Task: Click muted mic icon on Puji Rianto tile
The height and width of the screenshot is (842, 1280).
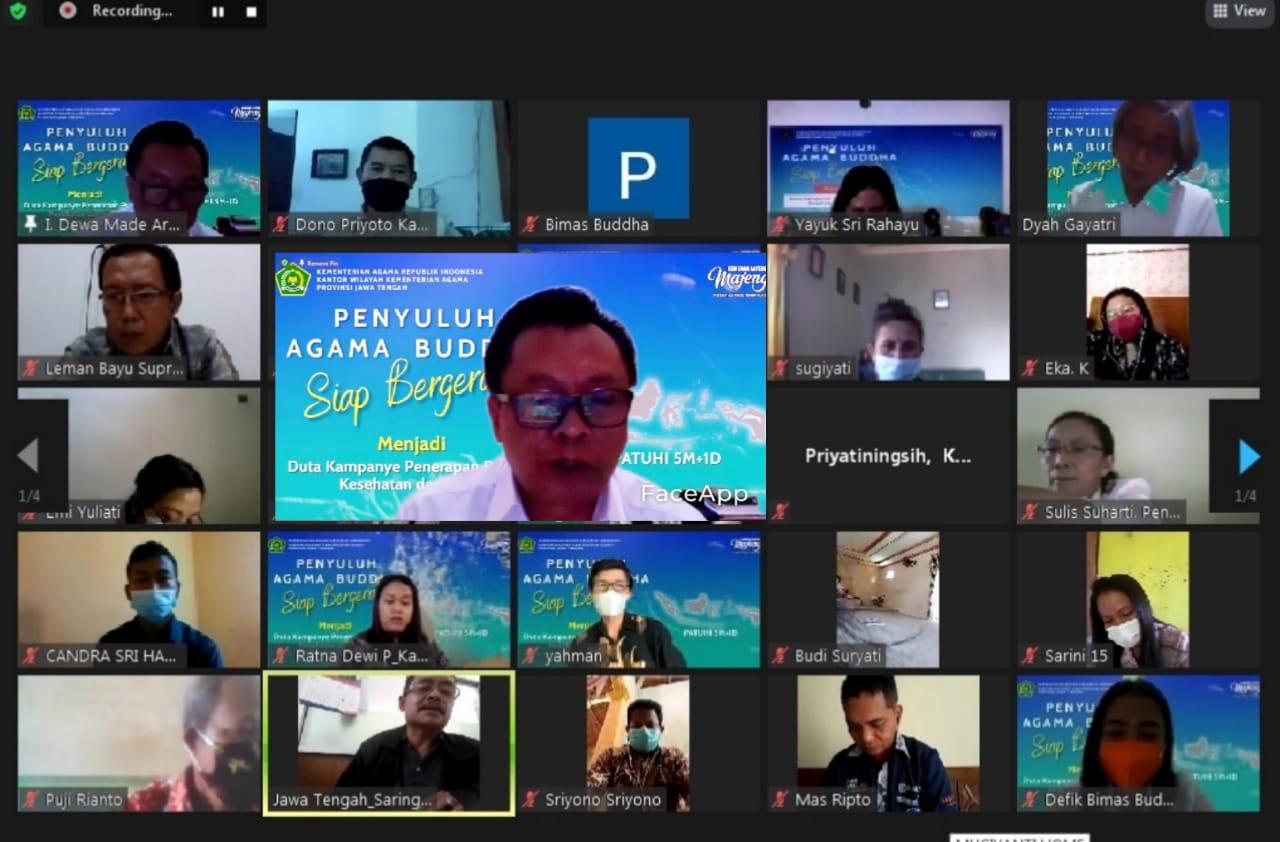Action: 31,800
